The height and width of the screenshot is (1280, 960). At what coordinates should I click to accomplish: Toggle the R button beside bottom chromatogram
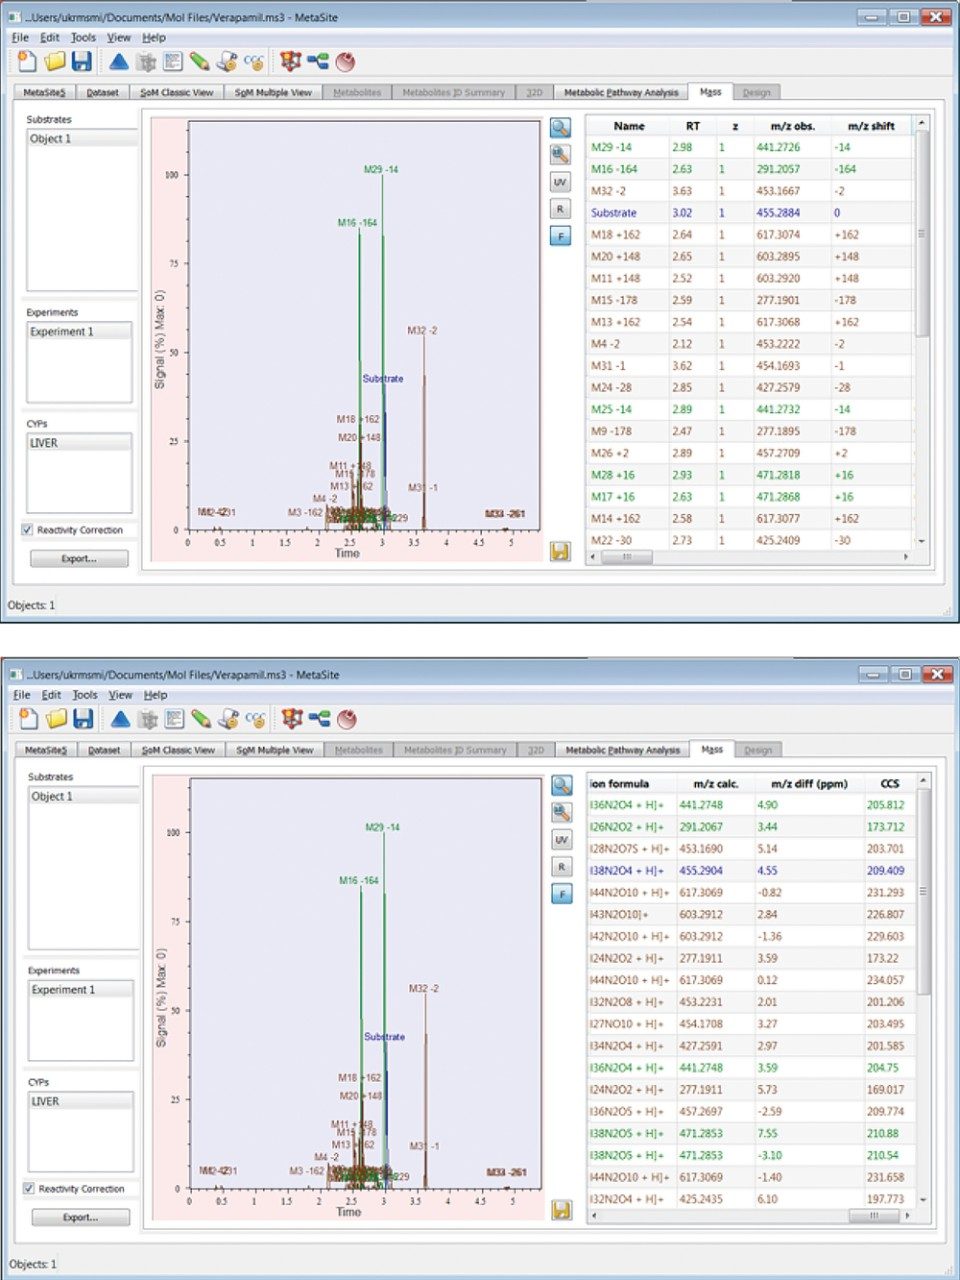pos(562,867)
